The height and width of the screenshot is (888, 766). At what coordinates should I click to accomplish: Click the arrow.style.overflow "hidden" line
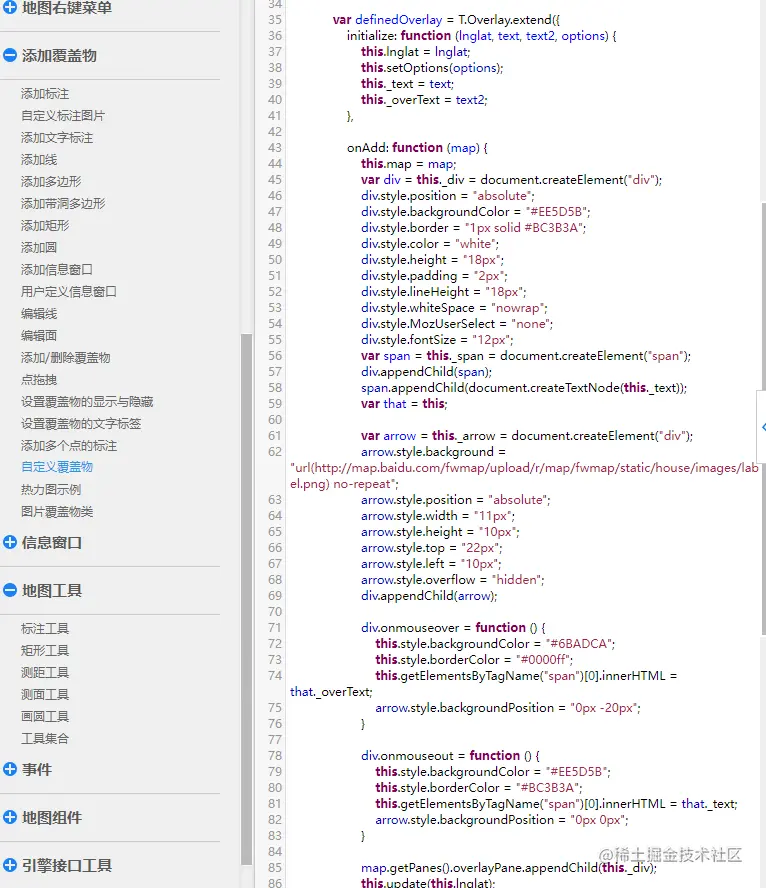[x=453, y=580]
